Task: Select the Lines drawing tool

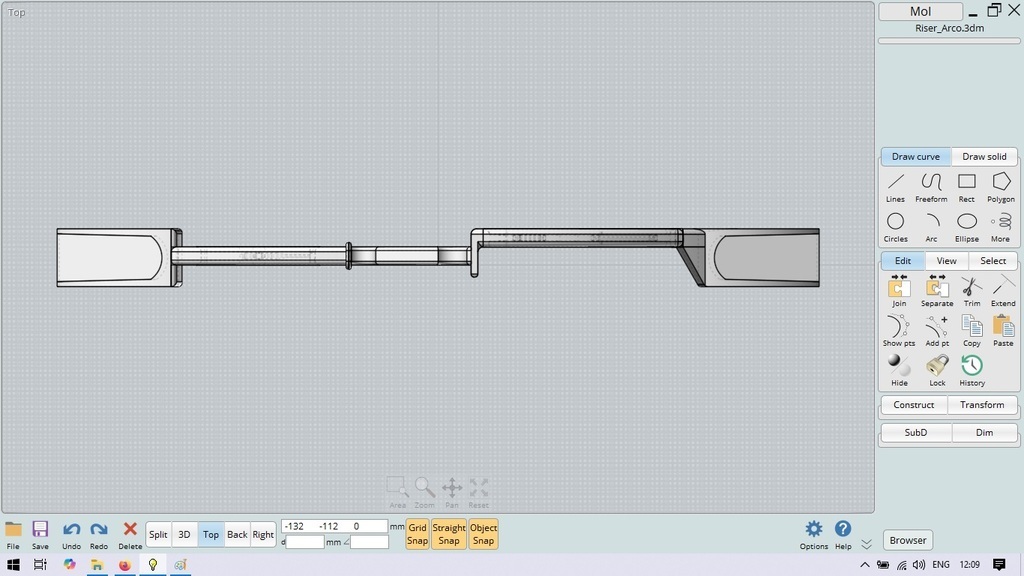Action: coord(895,187)
